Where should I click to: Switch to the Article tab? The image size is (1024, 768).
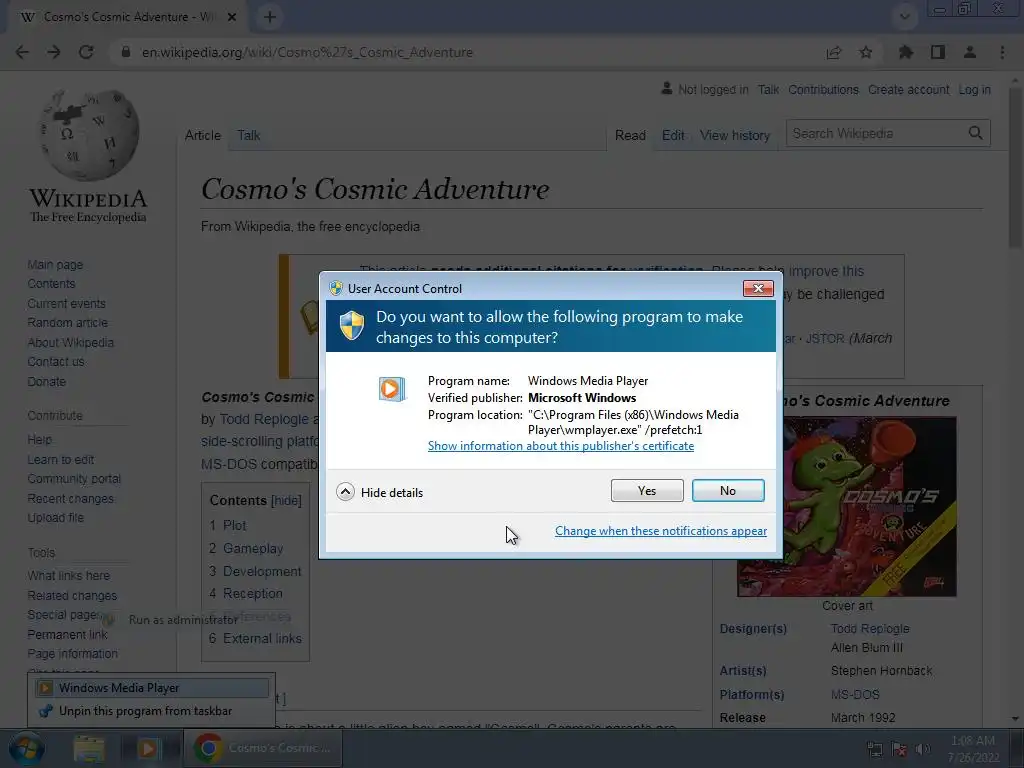point(202,135)
